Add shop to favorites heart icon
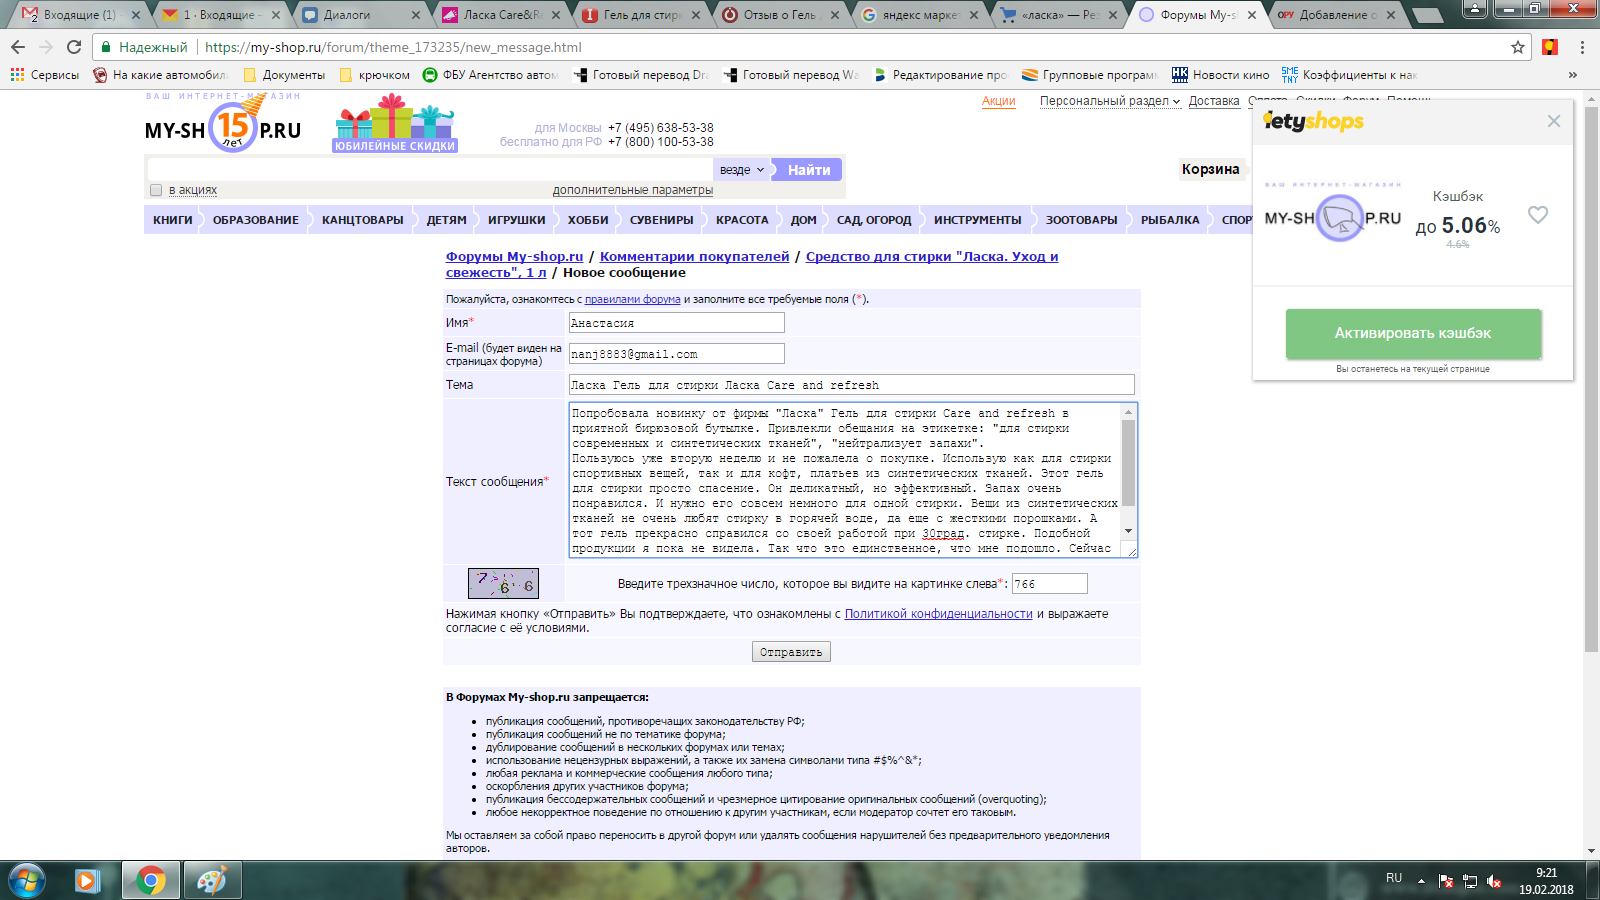The image size is (1600, 900). point(1537,215)
